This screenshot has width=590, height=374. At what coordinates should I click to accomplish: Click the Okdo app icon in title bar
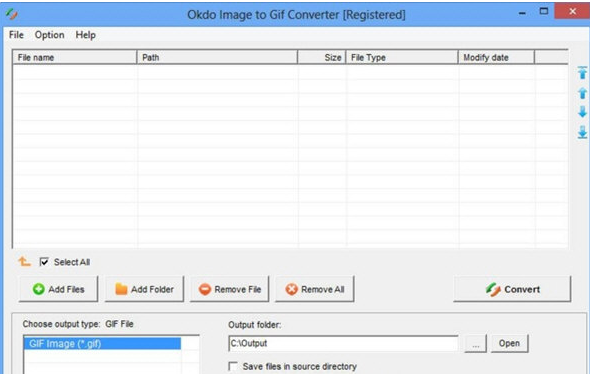tap(12, 14)
